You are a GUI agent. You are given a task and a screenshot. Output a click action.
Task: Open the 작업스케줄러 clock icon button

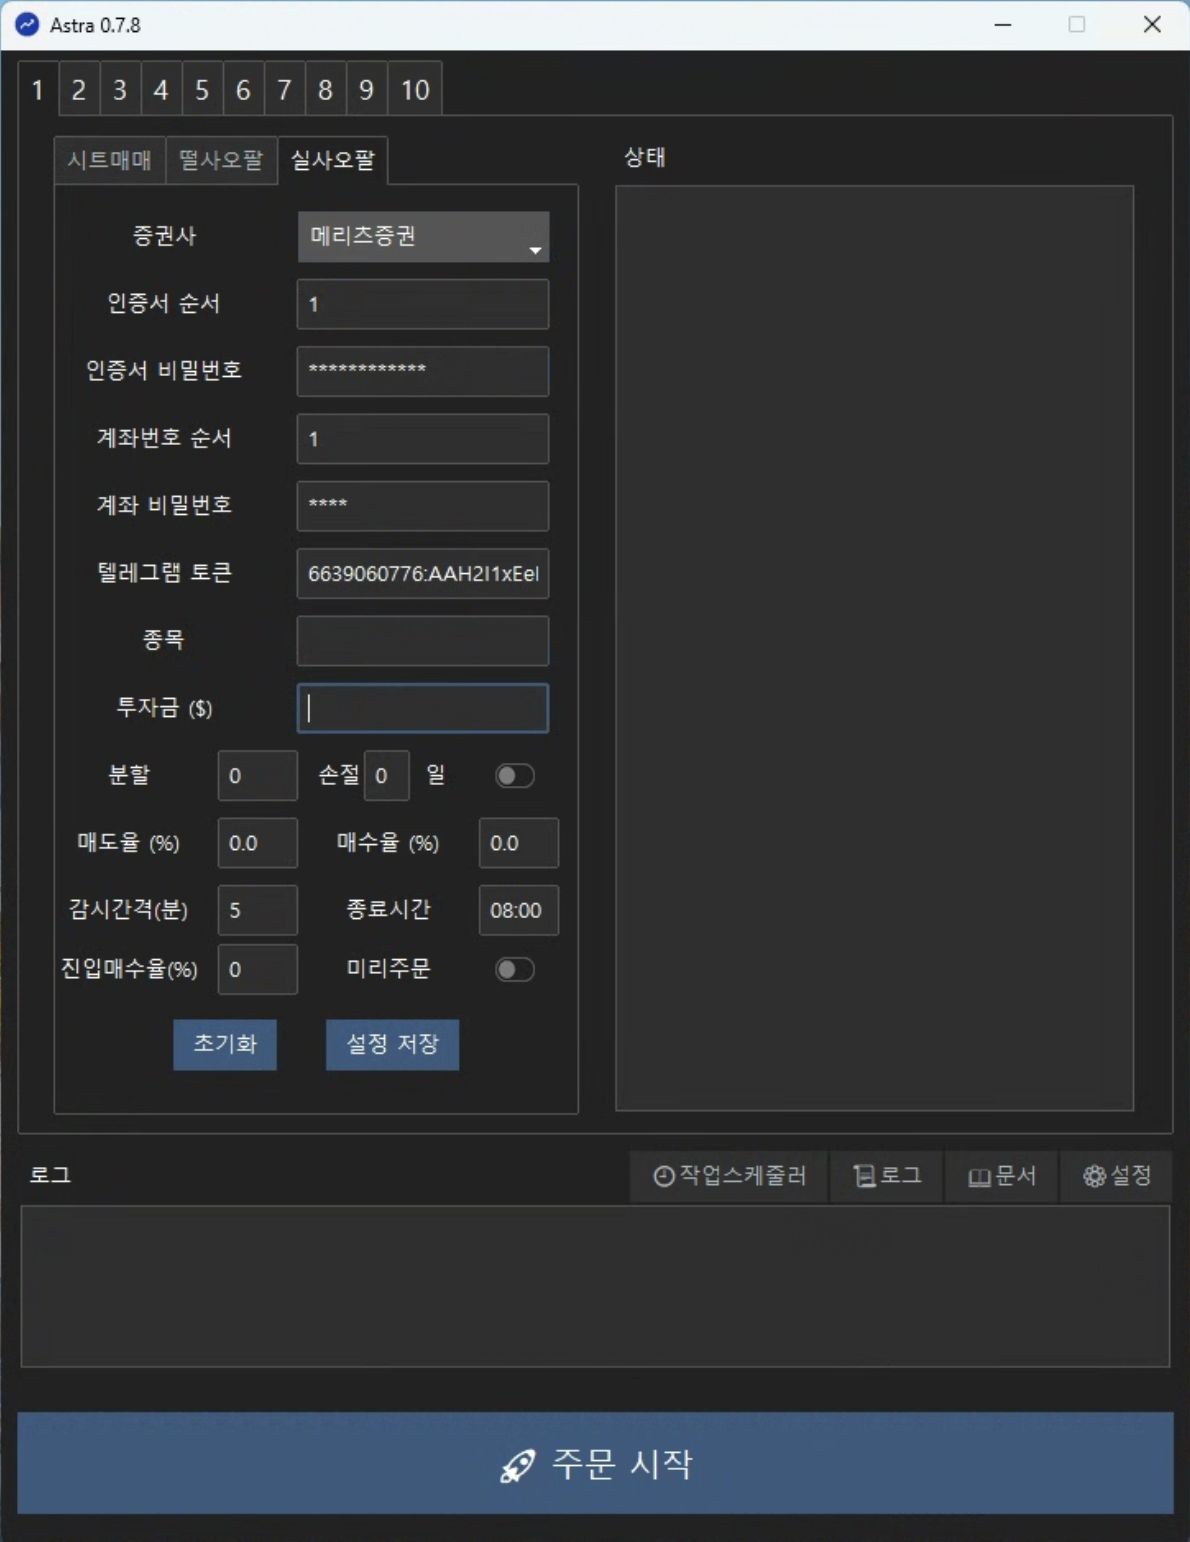(x=664, y=1176)
